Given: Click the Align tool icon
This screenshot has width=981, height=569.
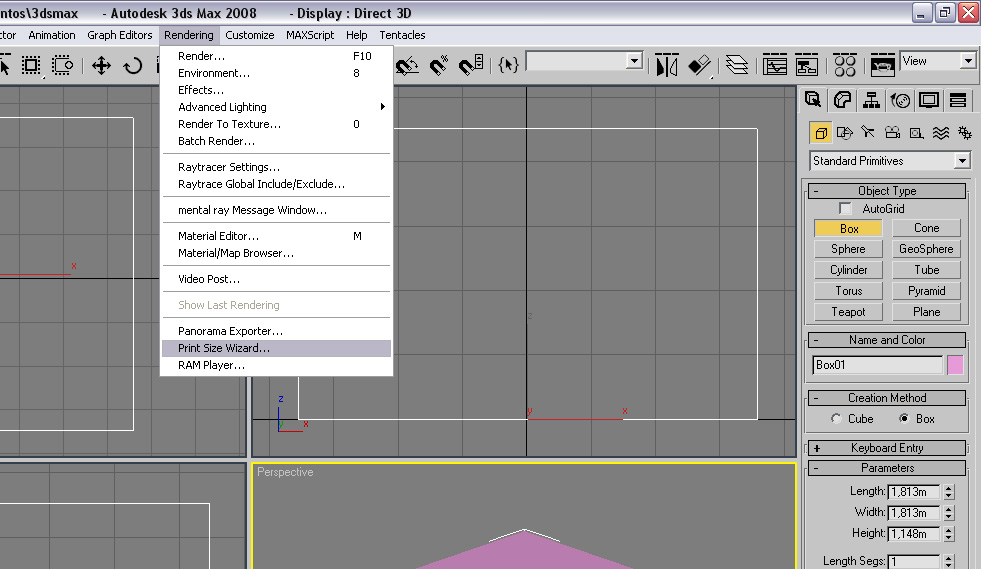Looking at the screenshot, I should [x=699, y=65].
